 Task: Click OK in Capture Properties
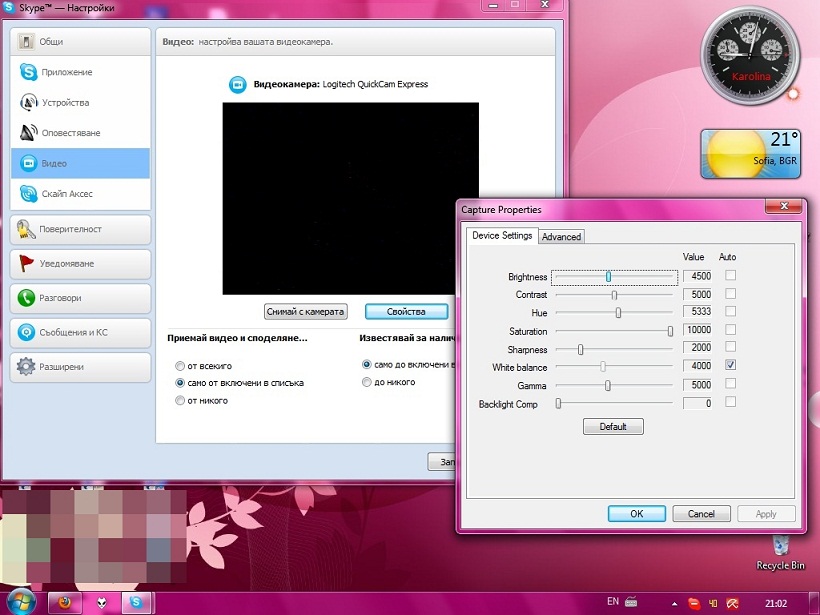636,514
